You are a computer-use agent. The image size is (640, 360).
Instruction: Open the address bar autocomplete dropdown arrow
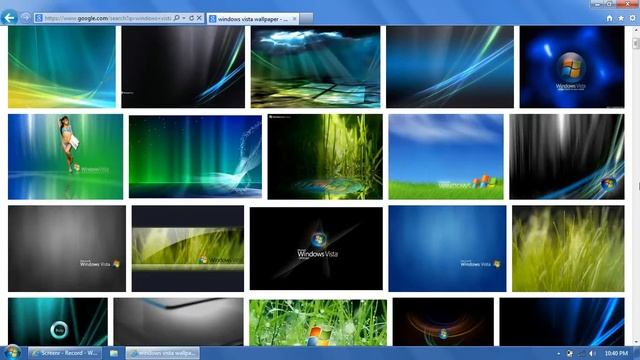tap(184, 18)
